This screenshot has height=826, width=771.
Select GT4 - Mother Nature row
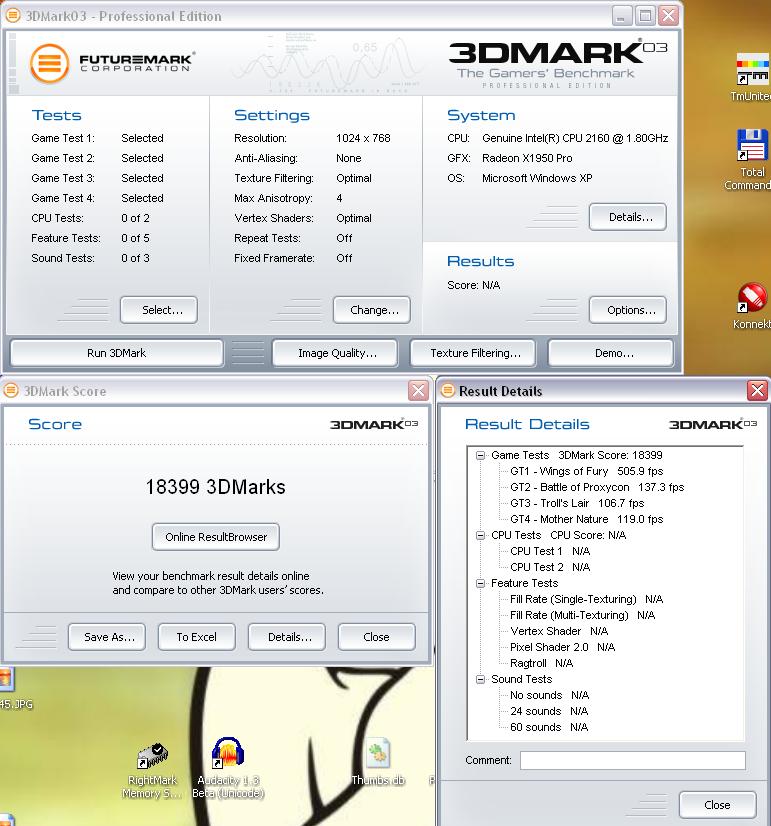[586, 519]
